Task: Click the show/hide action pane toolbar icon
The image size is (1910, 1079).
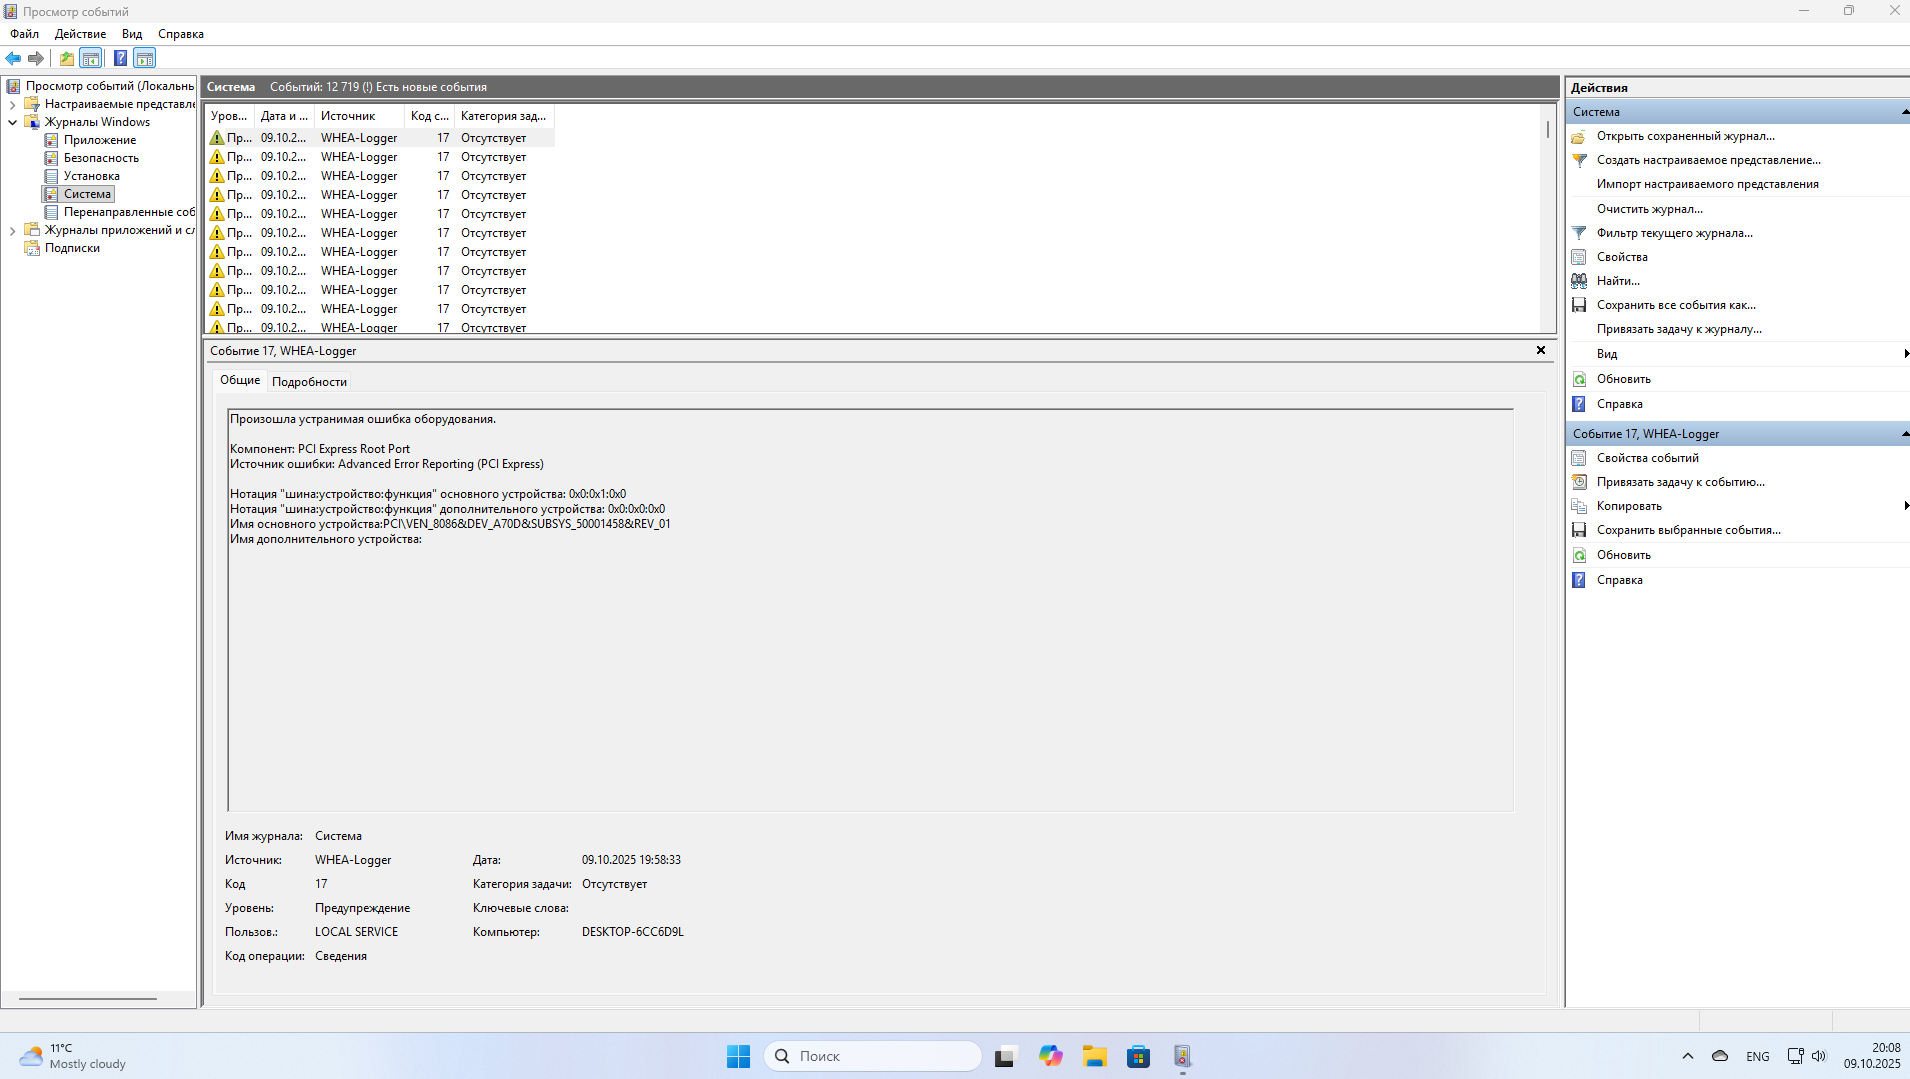Action: point(145,58)
